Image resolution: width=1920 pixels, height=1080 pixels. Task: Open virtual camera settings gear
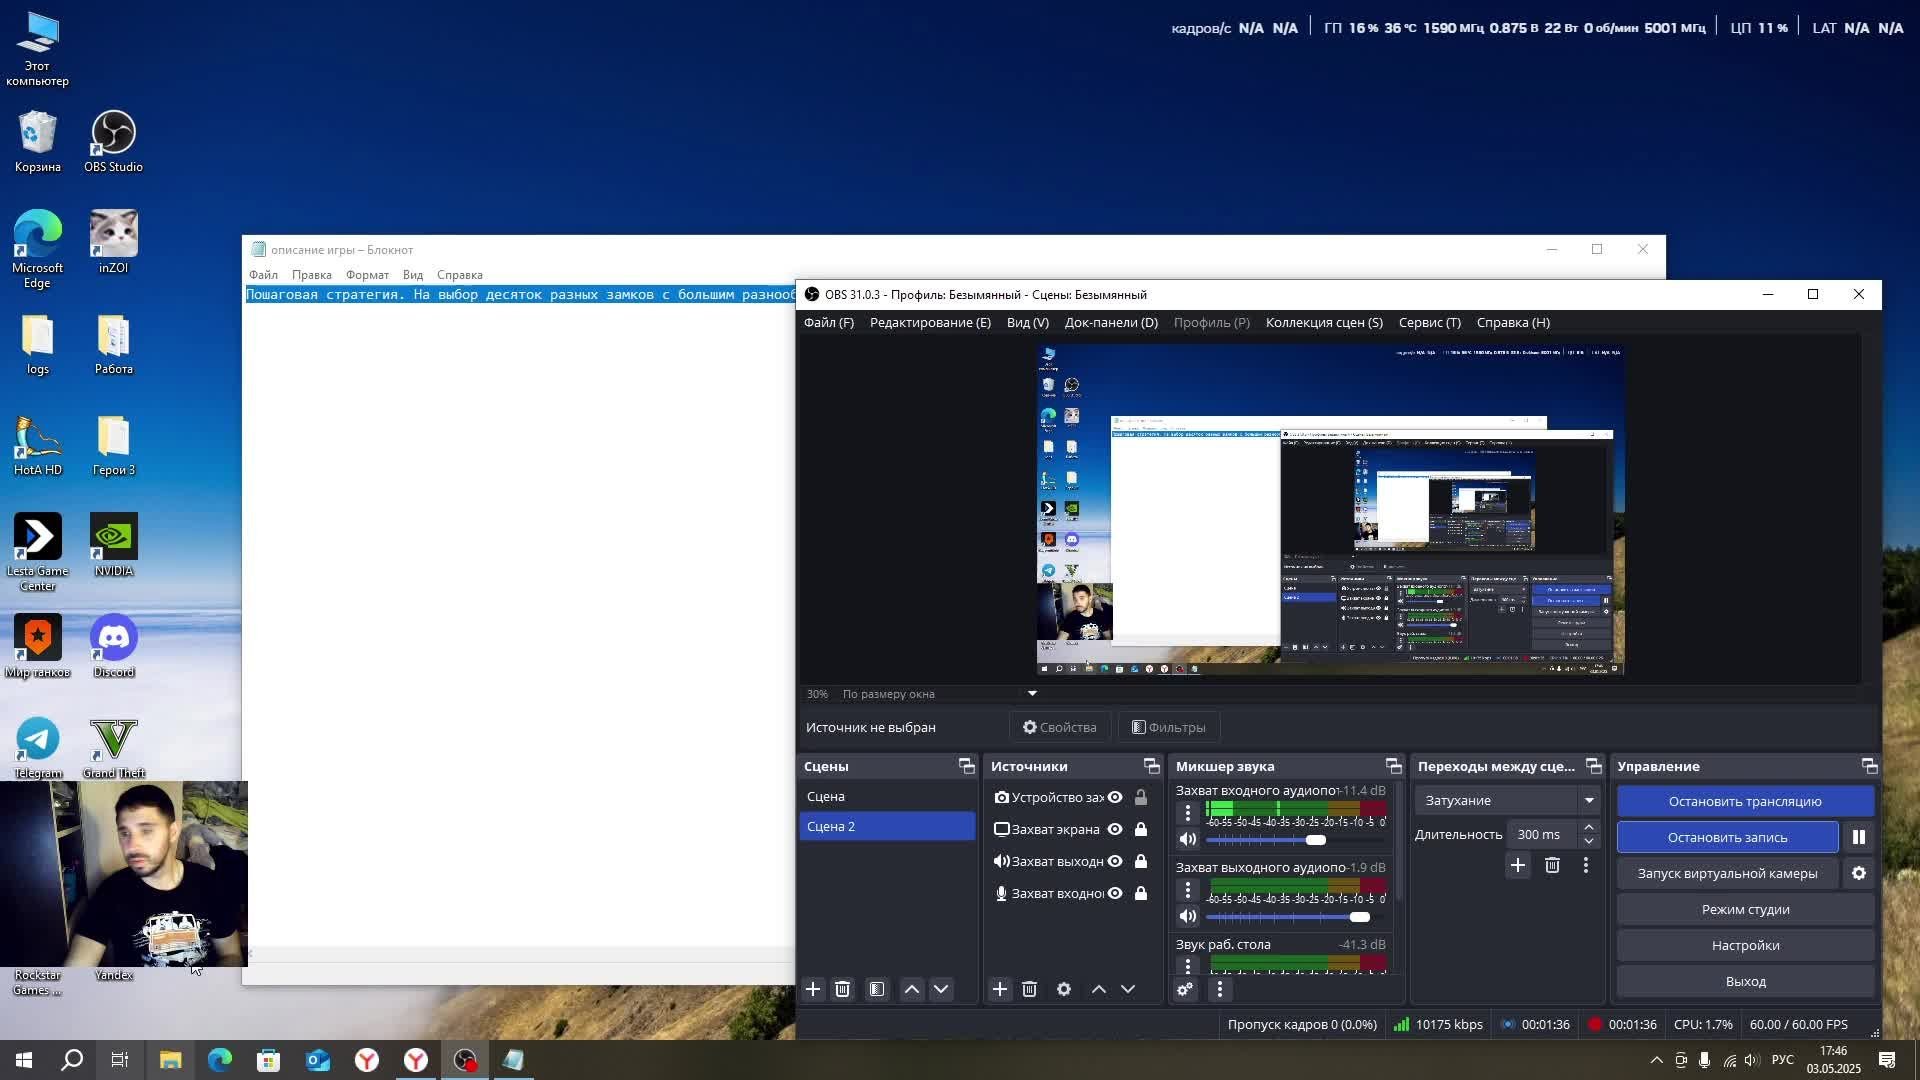[x=1858, y=873]
